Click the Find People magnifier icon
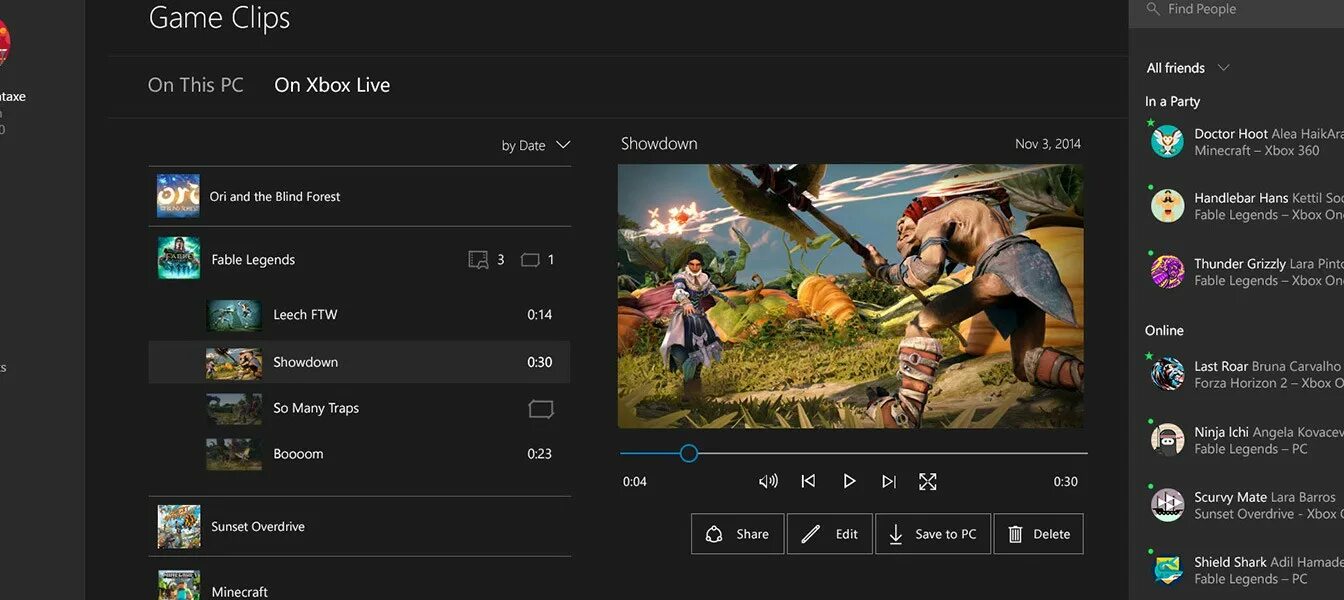Screen dimensions: 1344x600 pos(1153,9)
